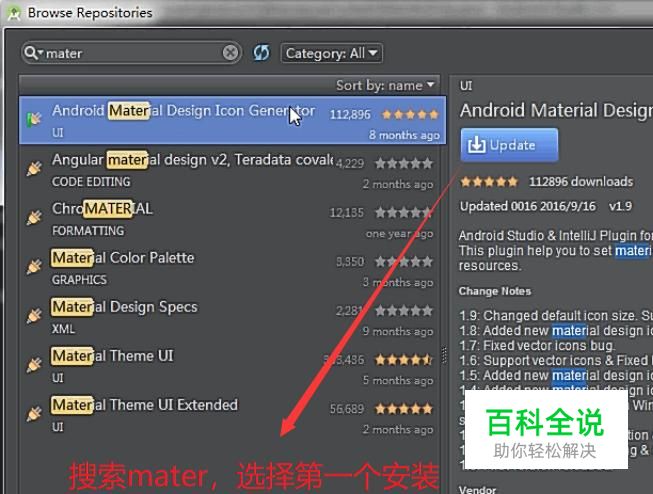Click XML category under Material Design Specs

click(63, 329)
